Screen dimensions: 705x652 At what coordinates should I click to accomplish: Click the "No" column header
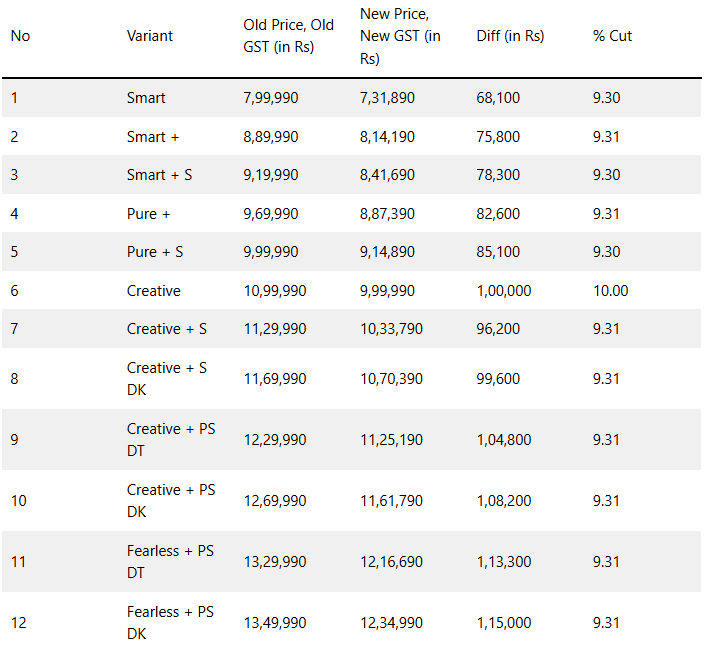(x=20, y=36)
